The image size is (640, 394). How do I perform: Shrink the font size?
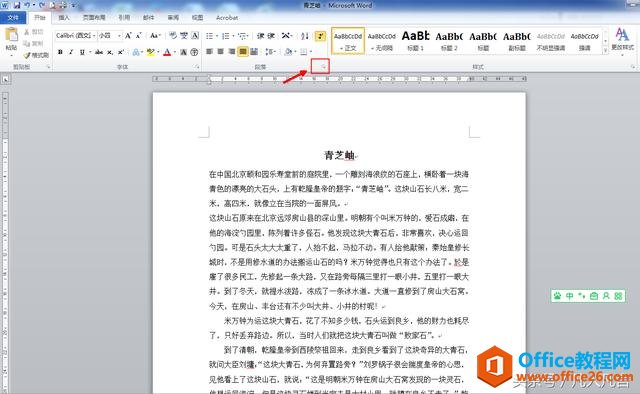(138, 36)
